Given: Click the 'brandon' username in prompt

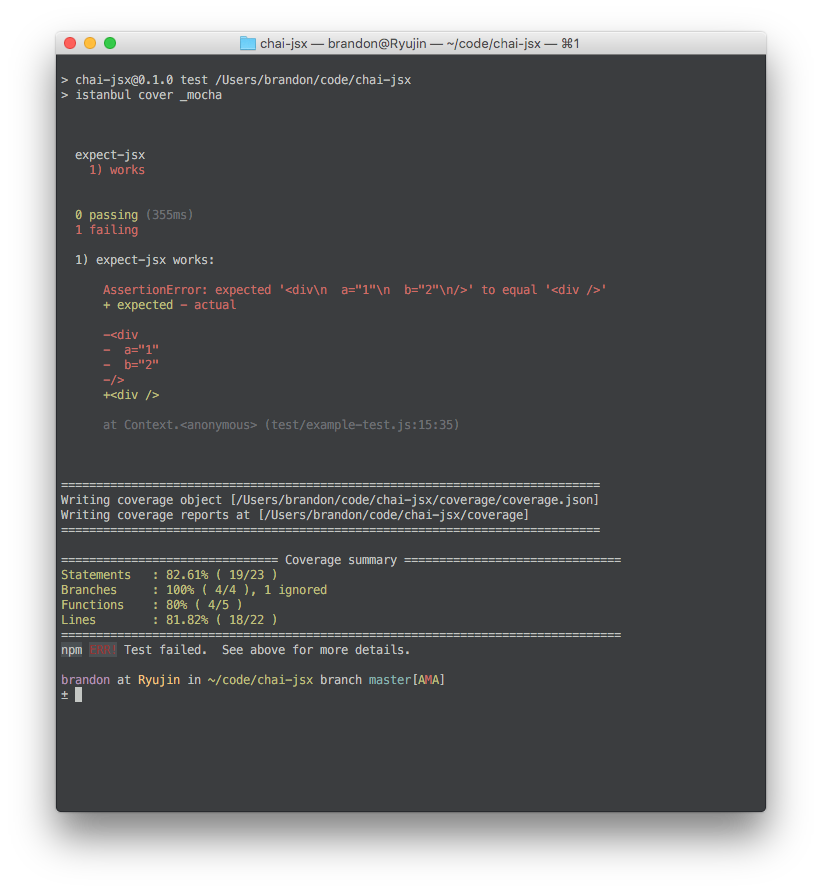Looking at the screenshot, I should coord(85,680).
